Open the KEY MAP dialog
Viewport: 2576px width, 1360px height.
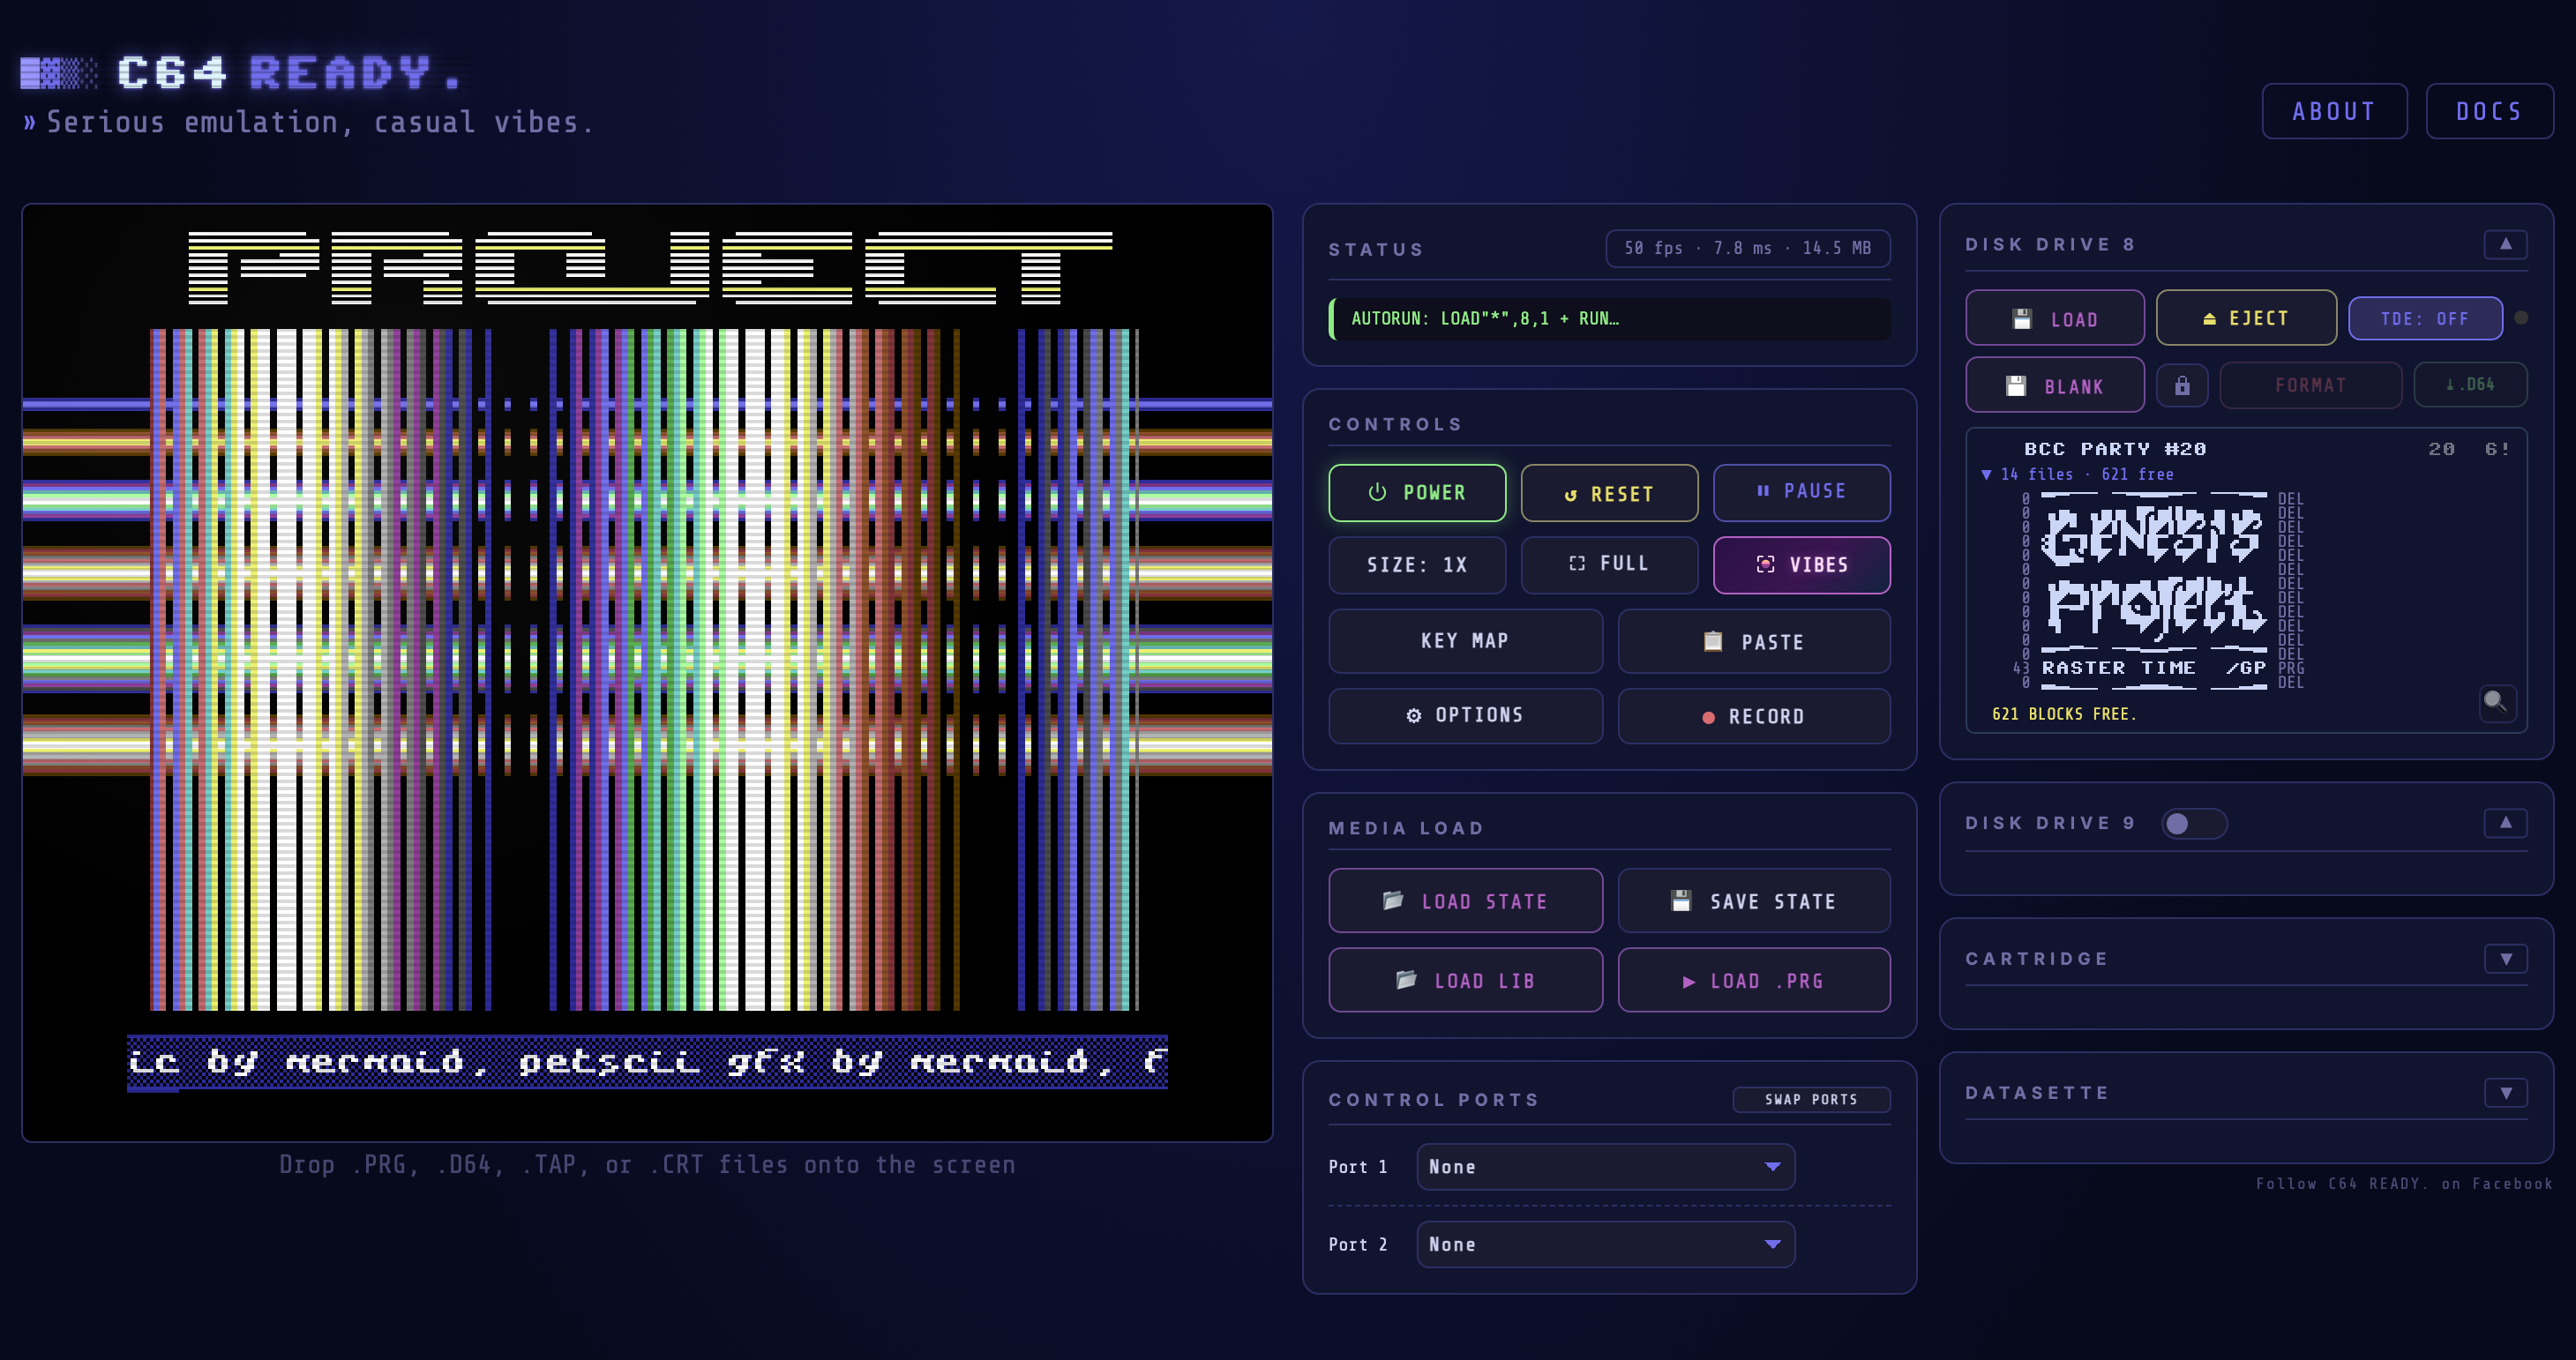click(1465, 641)
